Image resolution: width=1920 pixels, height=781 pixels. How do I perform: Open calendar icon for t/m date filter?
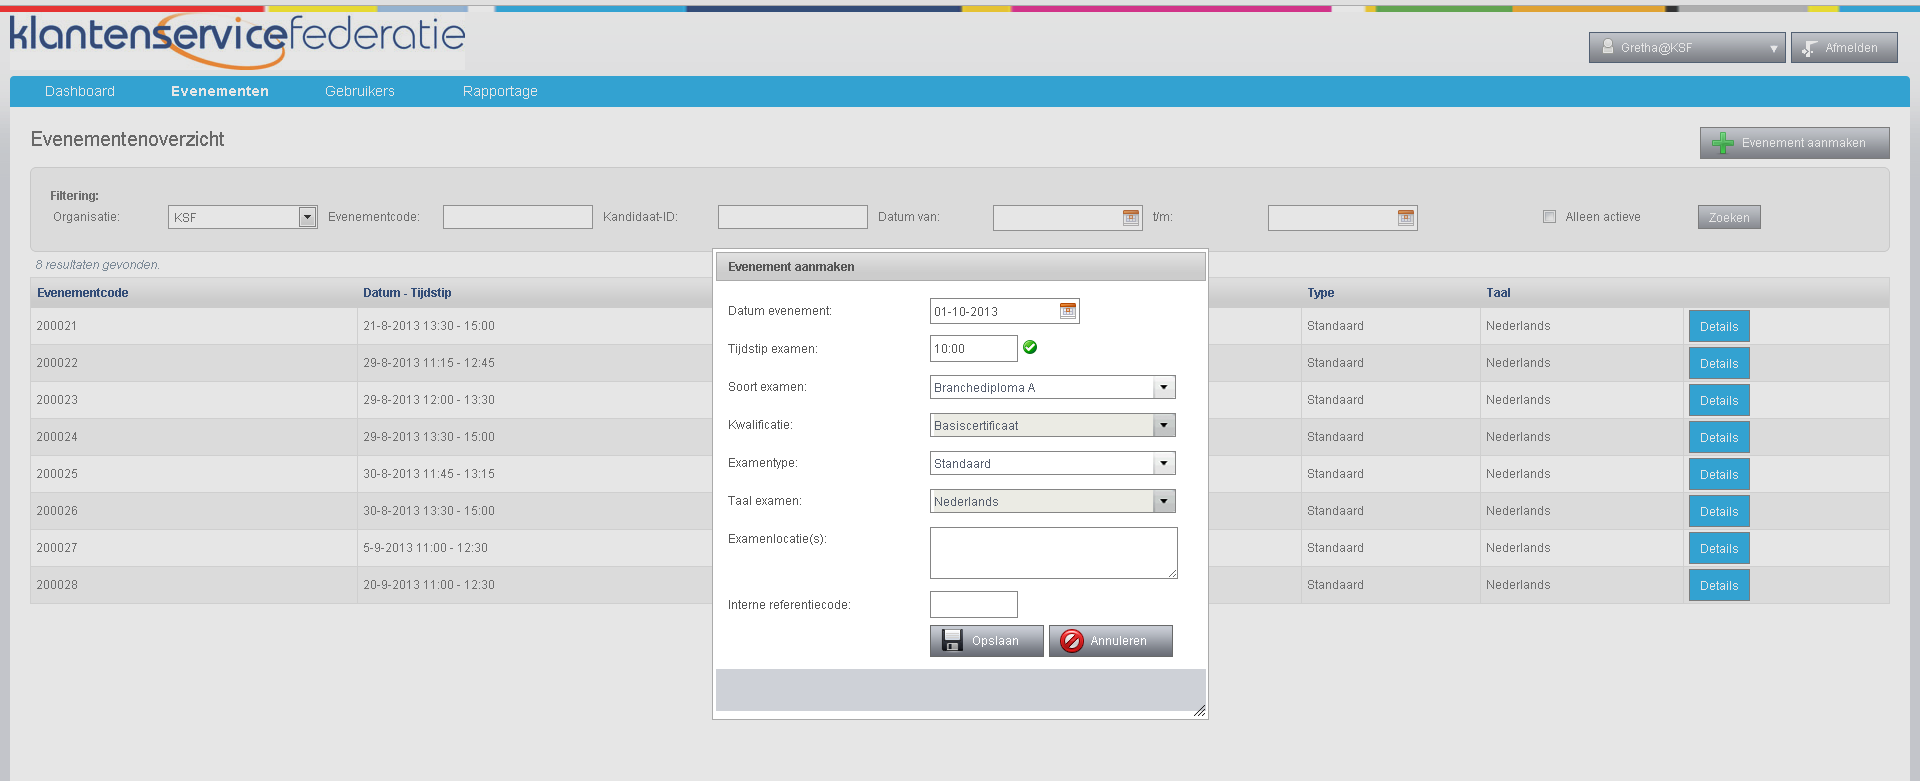click(1406, 217)
